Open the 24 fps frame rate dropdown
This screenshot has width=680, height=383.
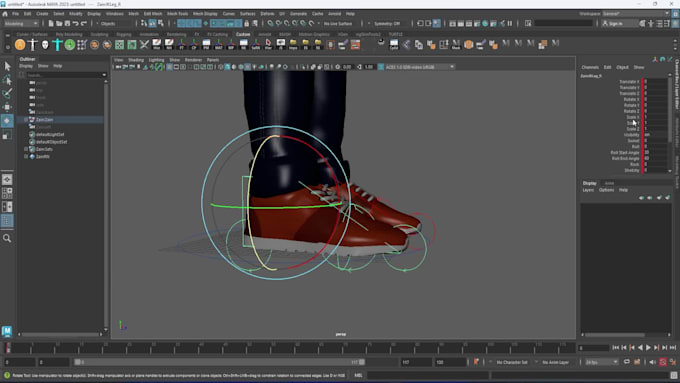pyautogui.click(x=602, y=362)
